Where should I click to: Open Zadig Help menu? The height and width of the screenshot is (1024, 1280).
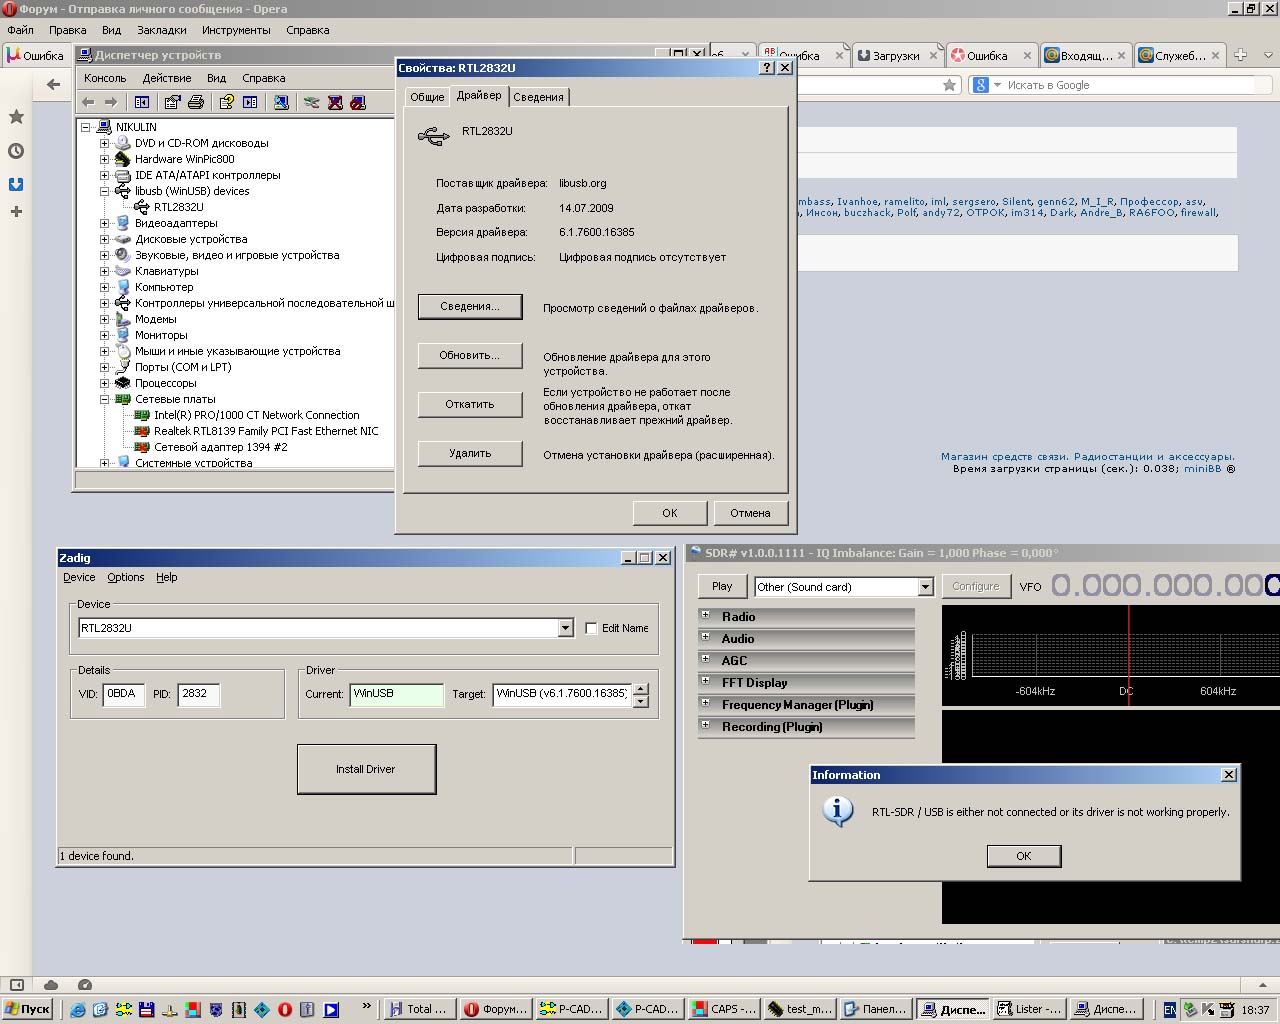(167, 577)
